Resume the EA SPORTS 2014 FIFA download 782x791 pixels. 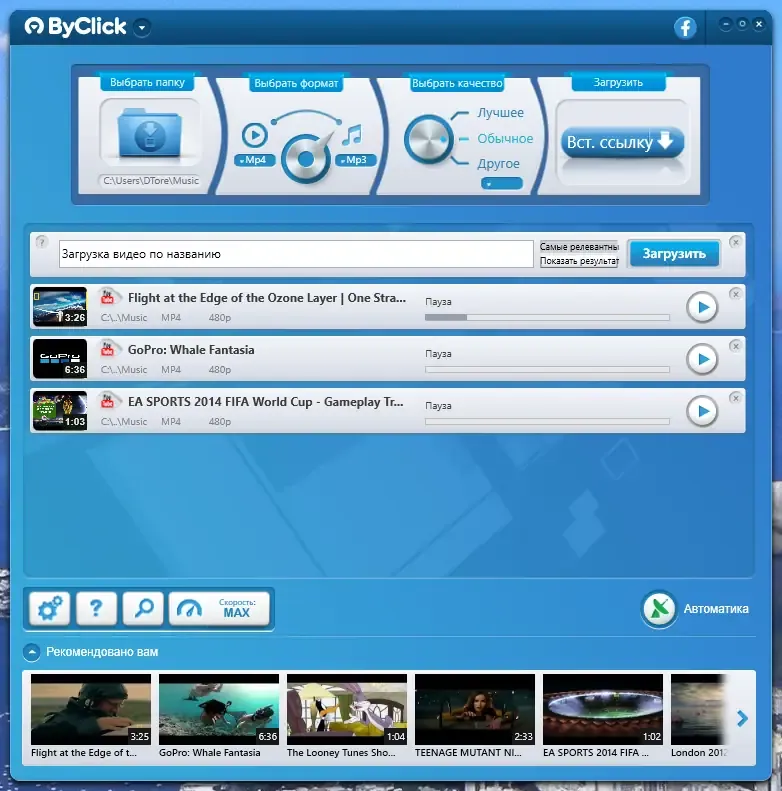coord(702,411)
